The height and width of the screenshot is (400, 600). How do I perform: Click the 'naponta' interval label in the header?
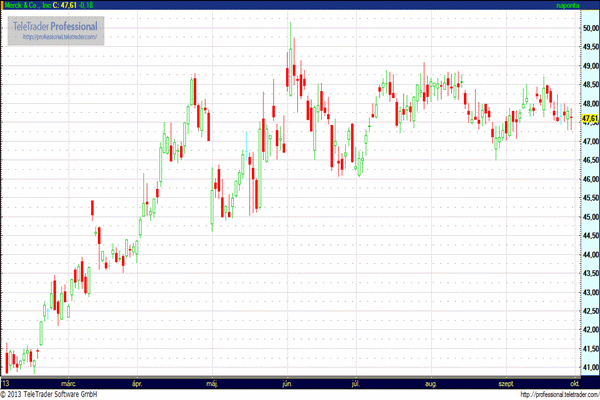[567, 5]
